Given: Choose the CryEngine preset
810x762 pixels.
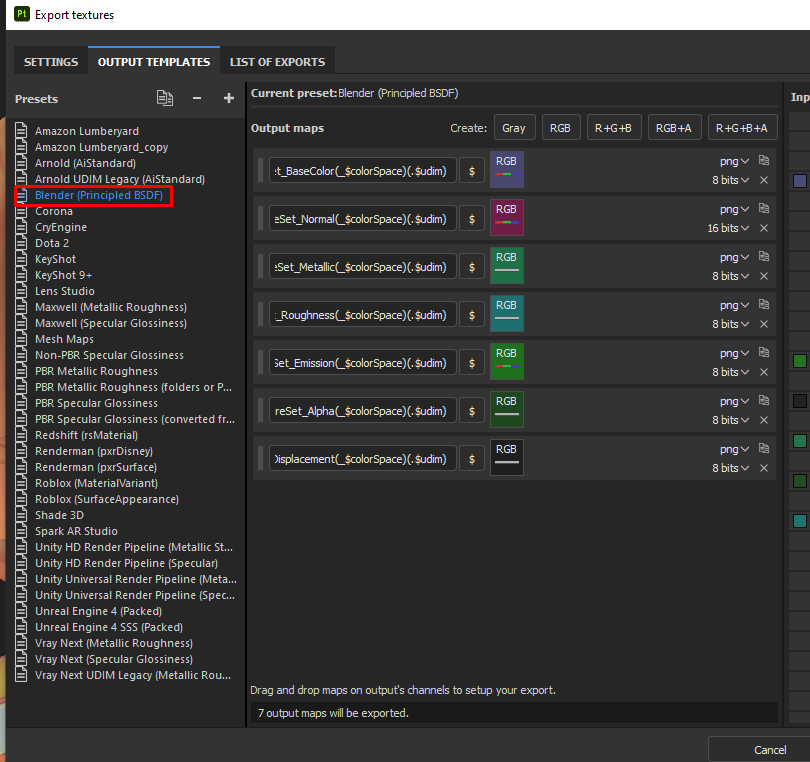Looking at the screenshot, I should click(61, 227).
